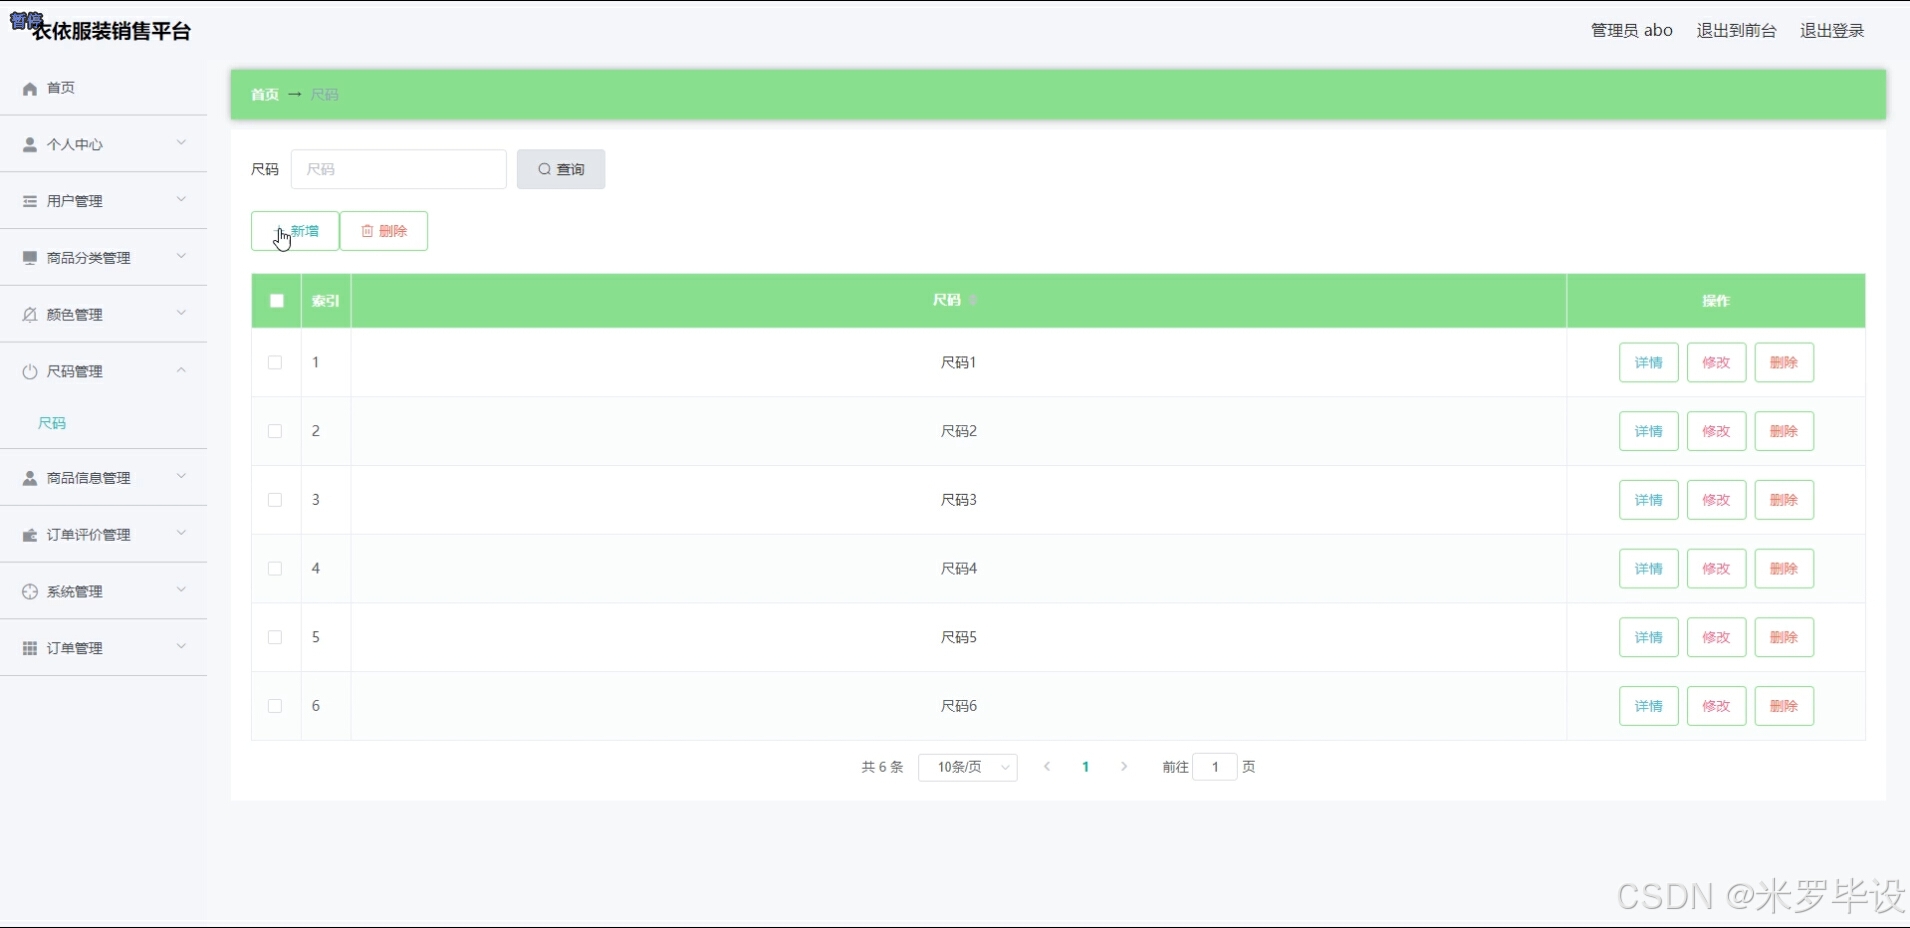Click the 衣依服装销售平台 title
This screenshot has width=1910, height=928.
(111, 31)
